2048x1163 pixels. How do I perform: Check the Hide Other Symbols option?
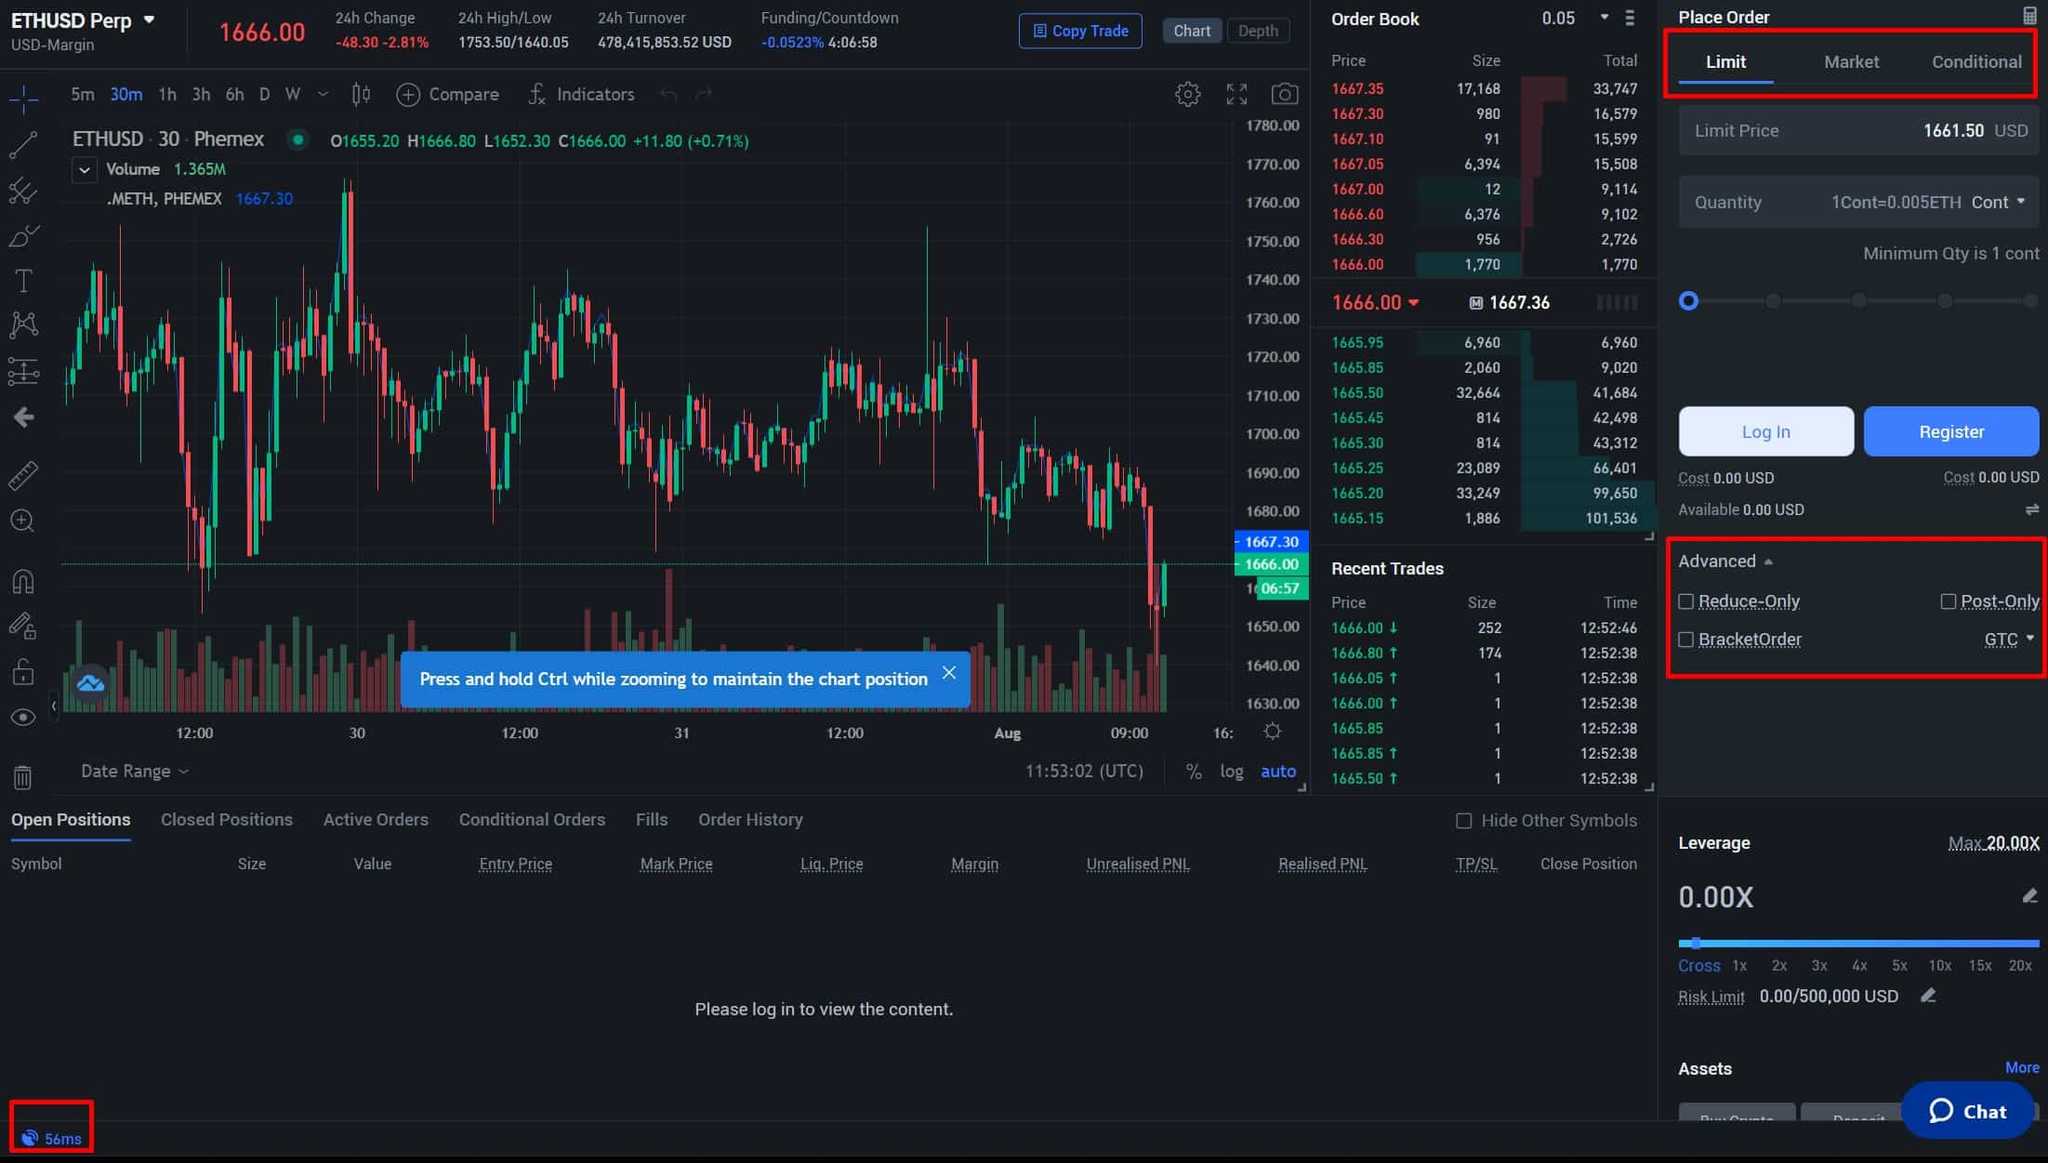[x=1464, y=820]
